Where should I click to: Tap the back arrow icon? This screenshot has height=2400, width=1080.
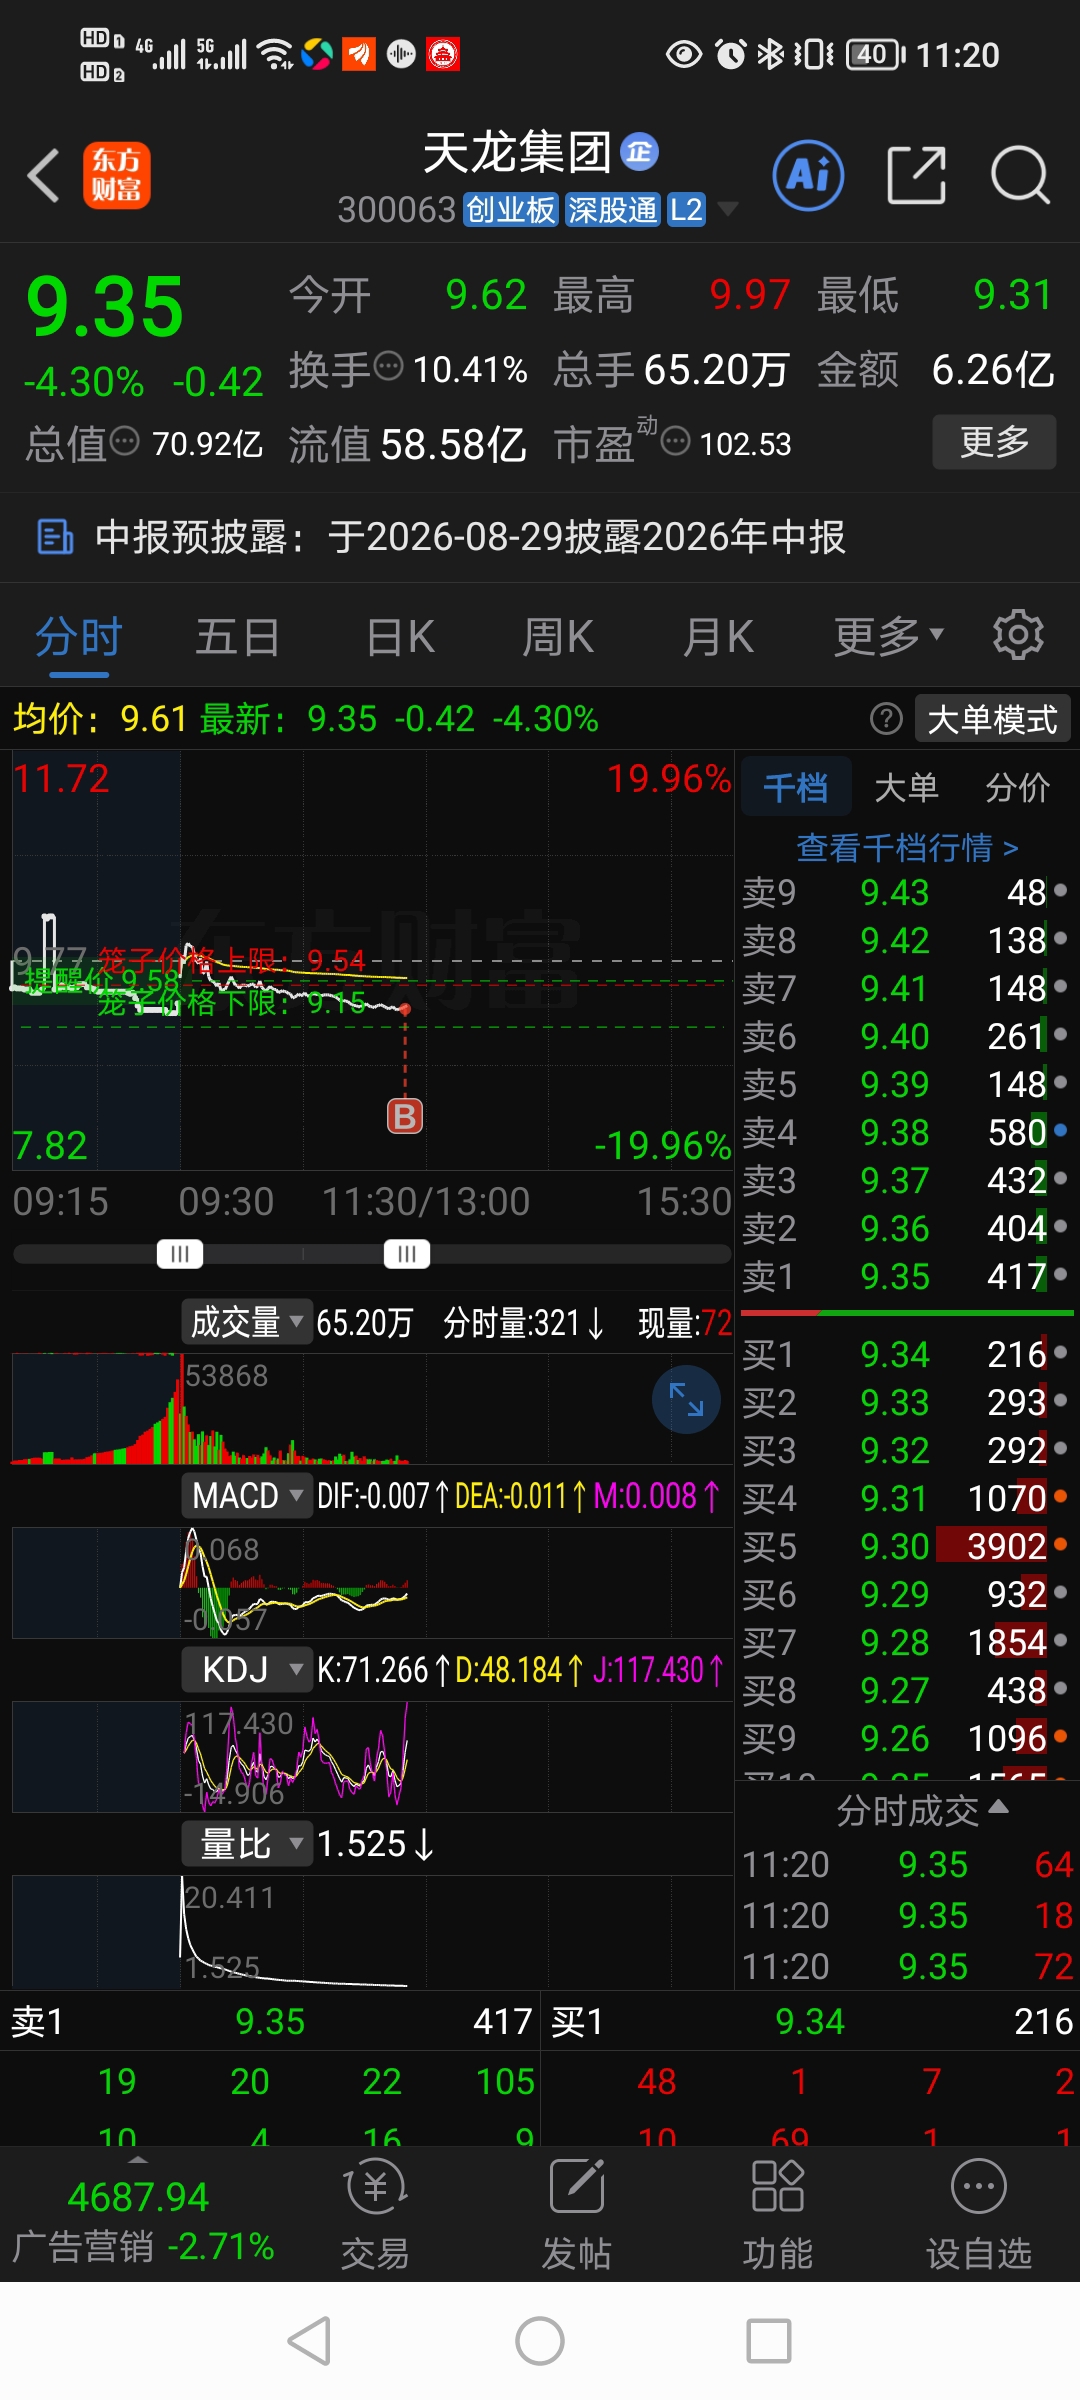tap(43, 176)
